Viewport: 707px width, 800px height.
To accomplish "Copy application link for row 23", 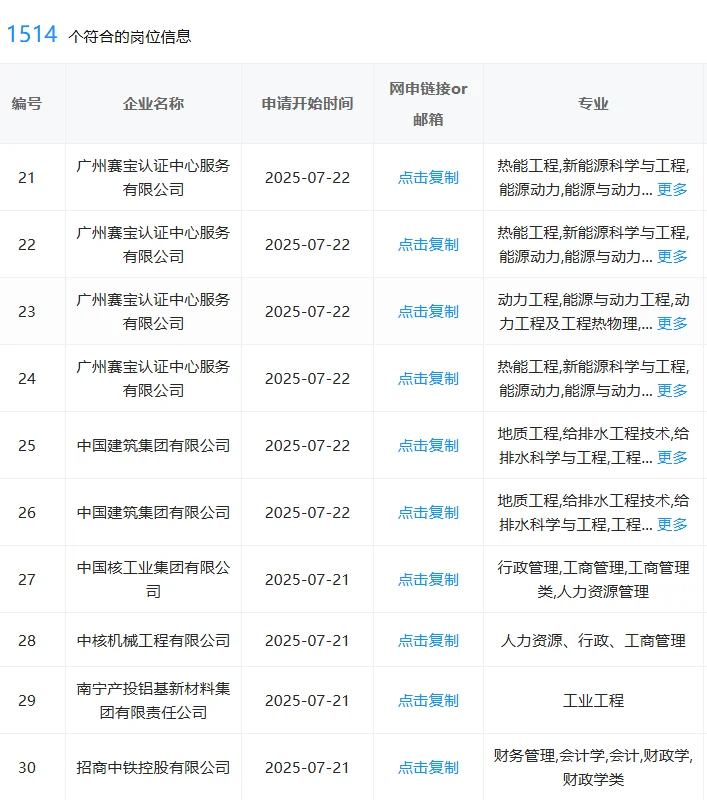I will coord(428,311).
